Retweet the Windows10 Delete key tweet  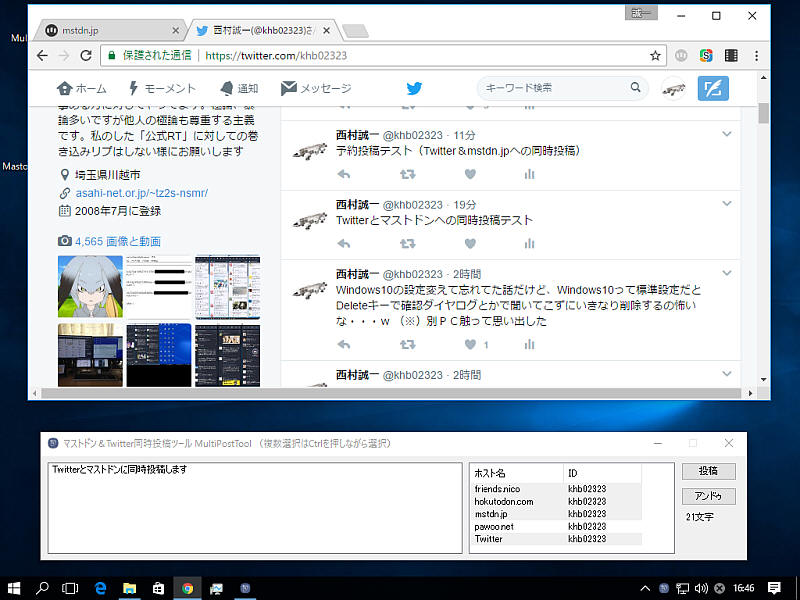click(x=407, y=345)
